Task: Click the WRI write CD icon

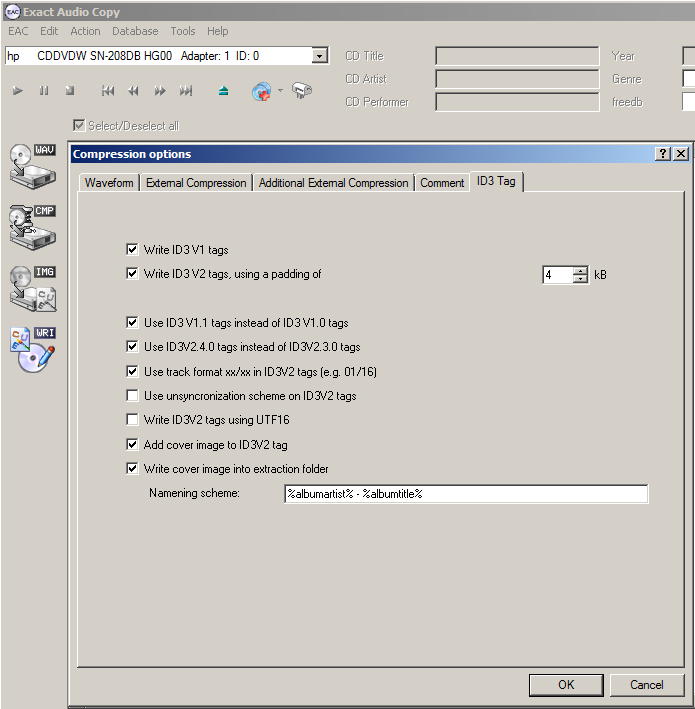Action: click(x=33, y=350)
